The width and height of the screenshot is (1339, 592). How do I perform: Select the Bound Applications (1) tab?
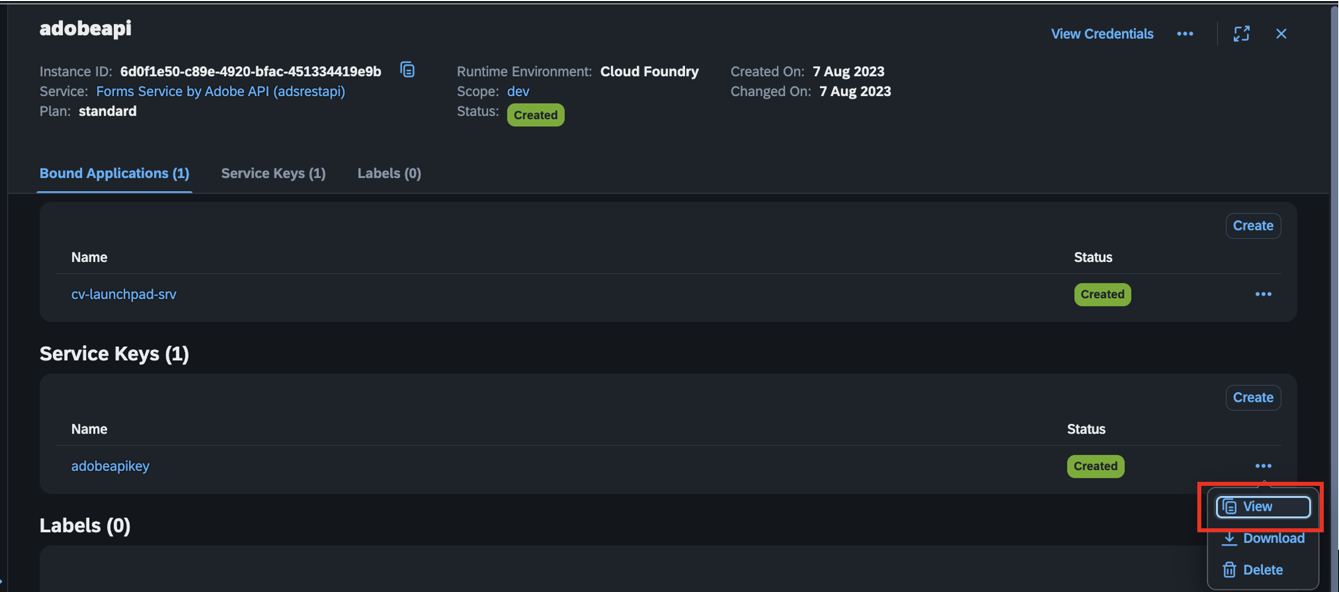point(114,173)
